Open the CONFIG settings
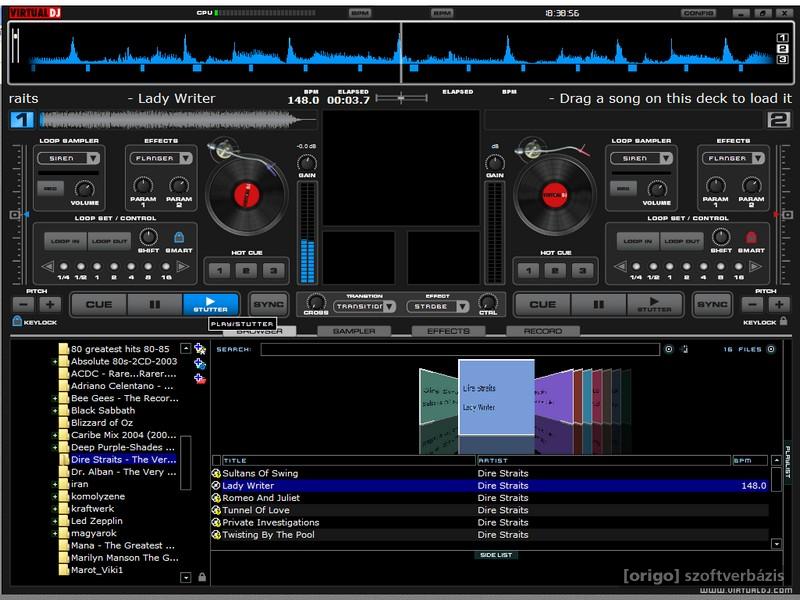Screen dimensions: 800x600 (698, 13)
